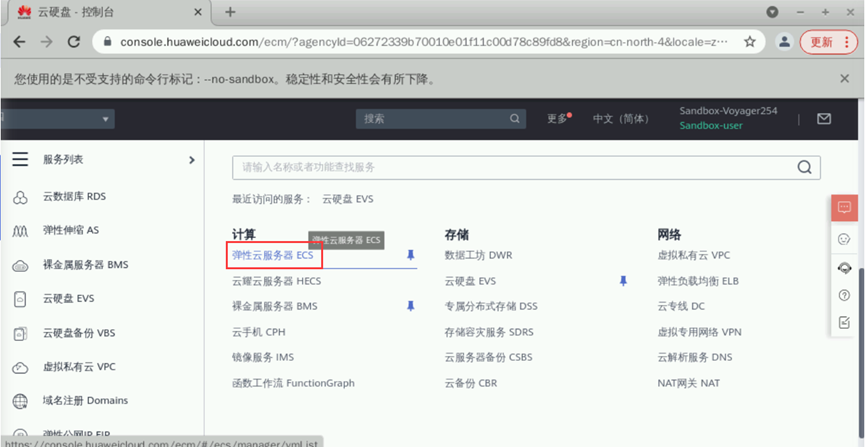Open the messages envelope icon
This screenshot has width=865, height=447.
point(824,119)
